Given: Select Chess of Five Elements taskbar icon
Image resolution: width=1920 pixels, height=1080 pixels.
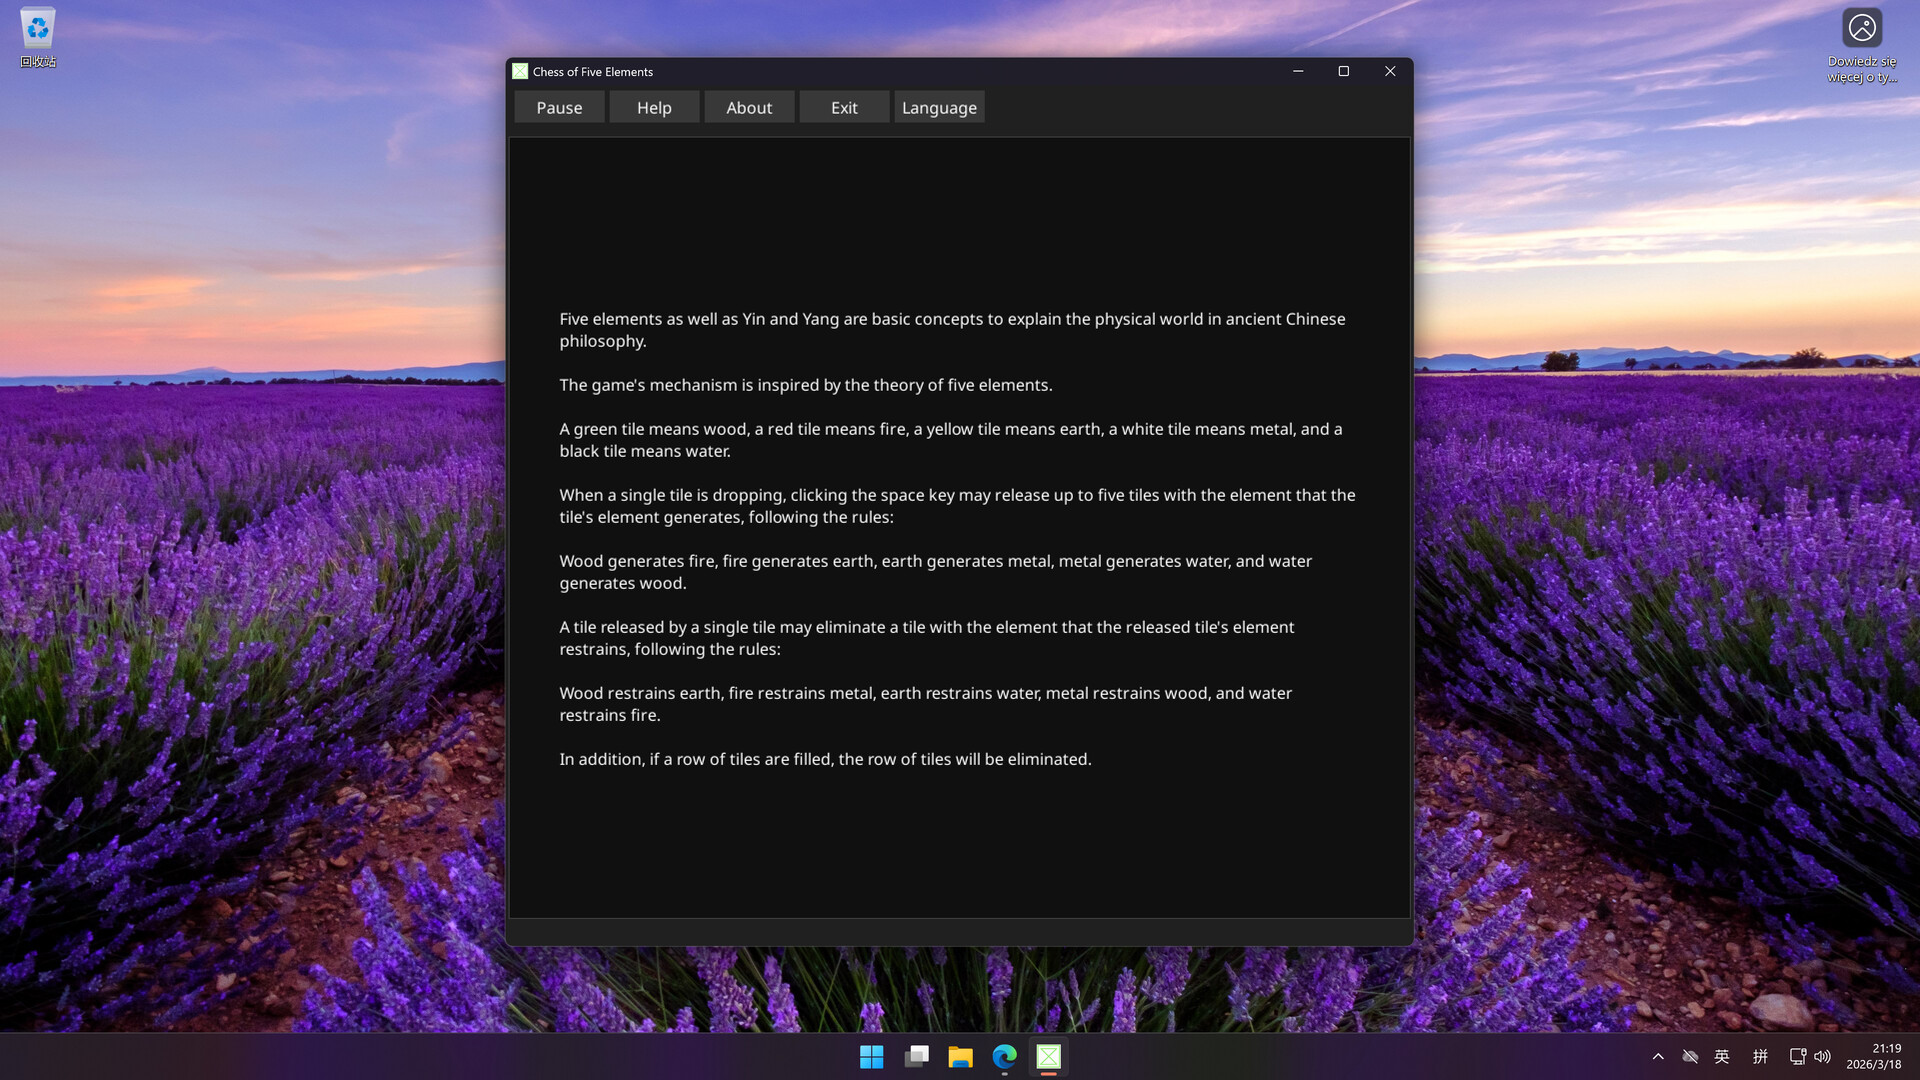Looking at the screenshot, I should point(1048,1057).
